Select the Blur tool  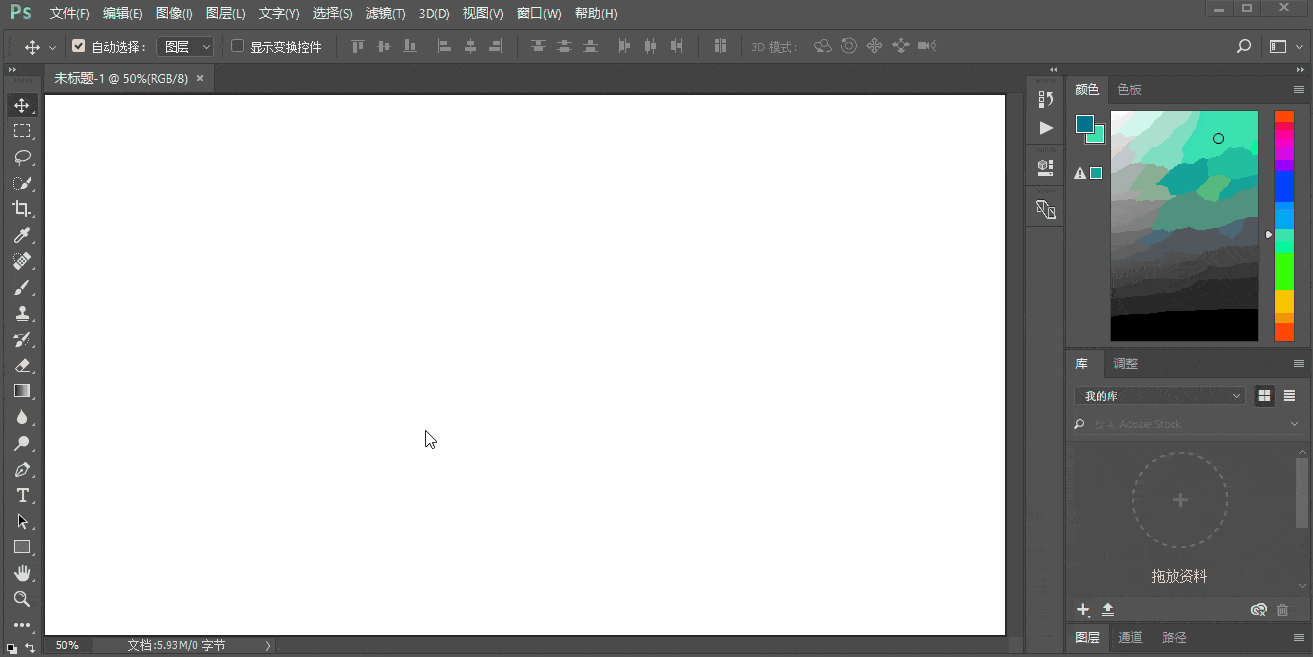(22, 417)
